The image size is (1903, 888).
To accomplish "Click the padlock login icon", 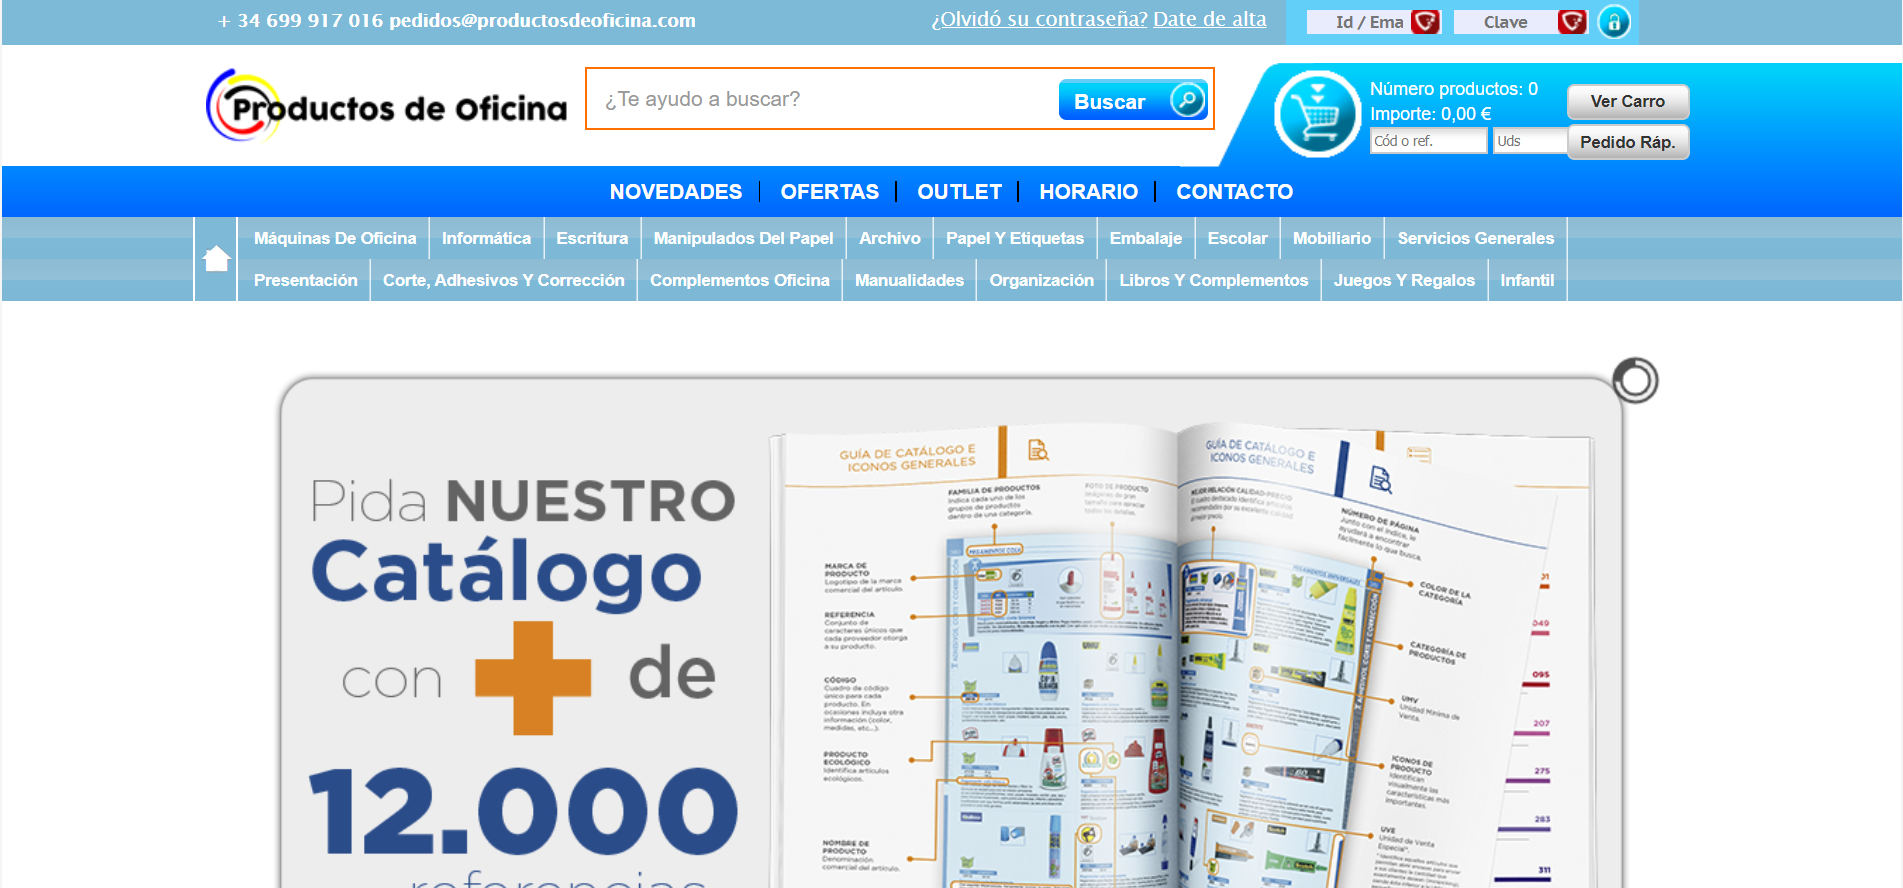I will [1614, 21].
